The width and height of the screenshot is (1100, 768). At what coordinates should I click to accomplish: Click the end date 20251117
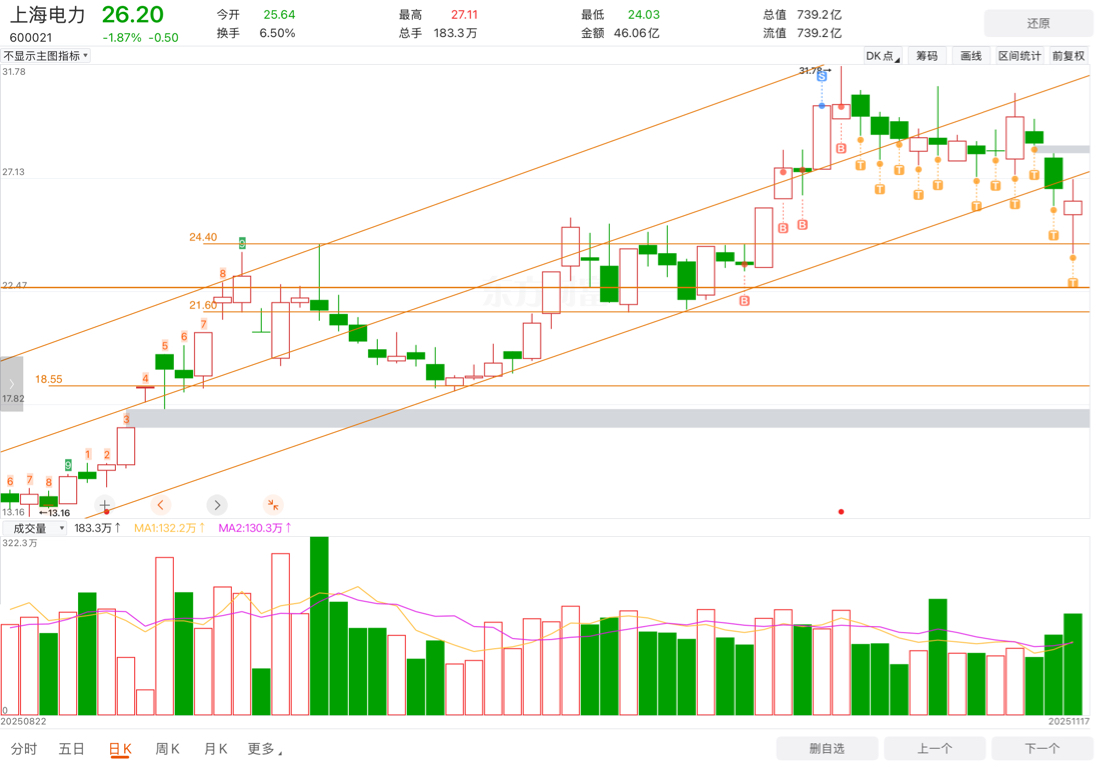coord(1069,721)
